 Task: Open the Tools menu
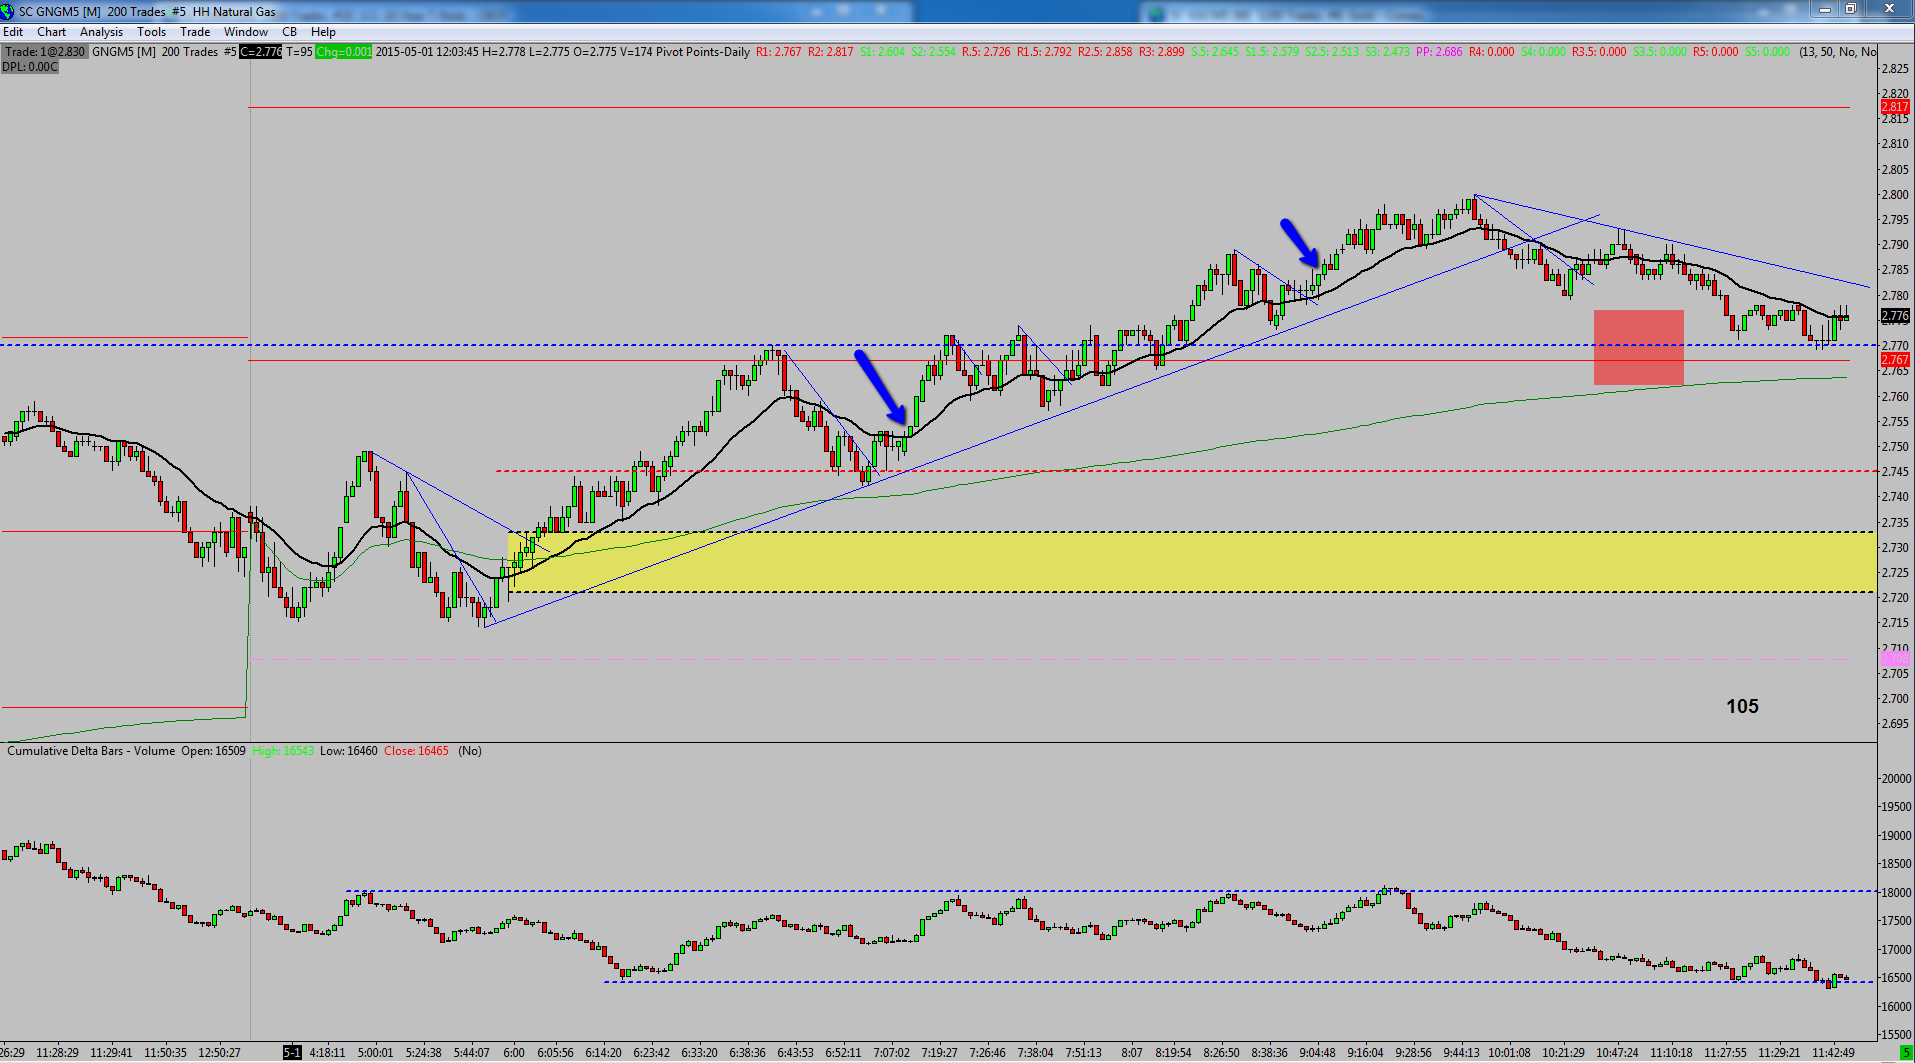point(151,32)
